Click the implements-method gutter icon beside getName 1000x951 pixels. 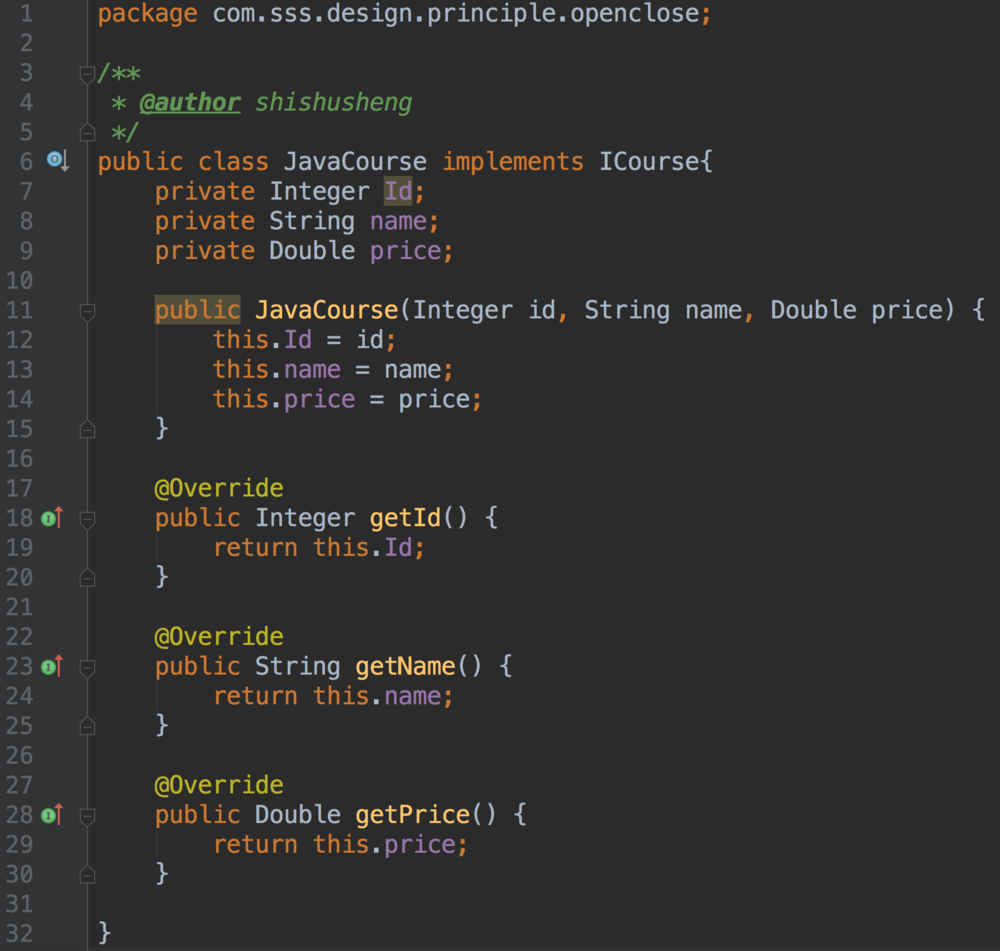click(52, 667)
